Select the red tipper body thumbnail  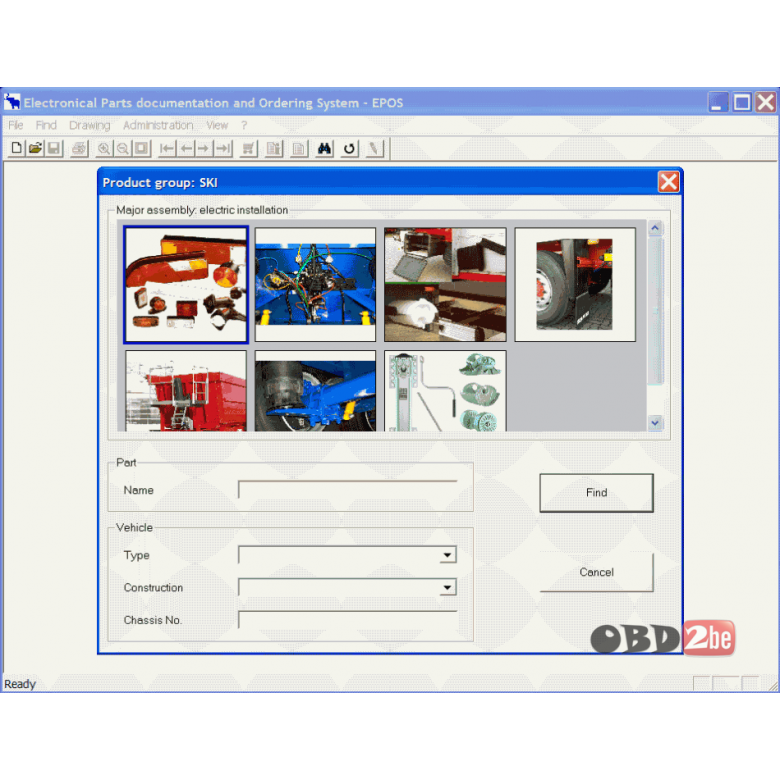(186, 390)
